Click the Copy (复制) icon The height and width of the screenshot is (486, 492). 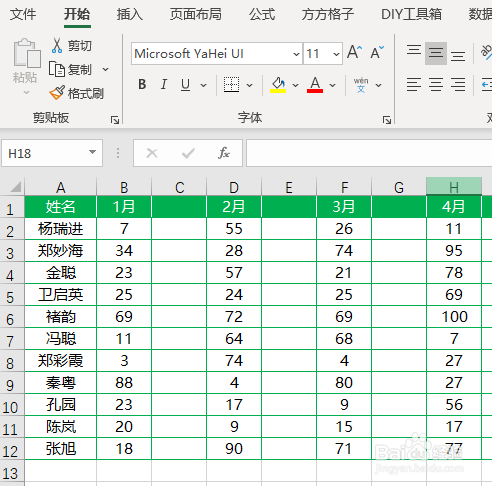coord(57,69)
